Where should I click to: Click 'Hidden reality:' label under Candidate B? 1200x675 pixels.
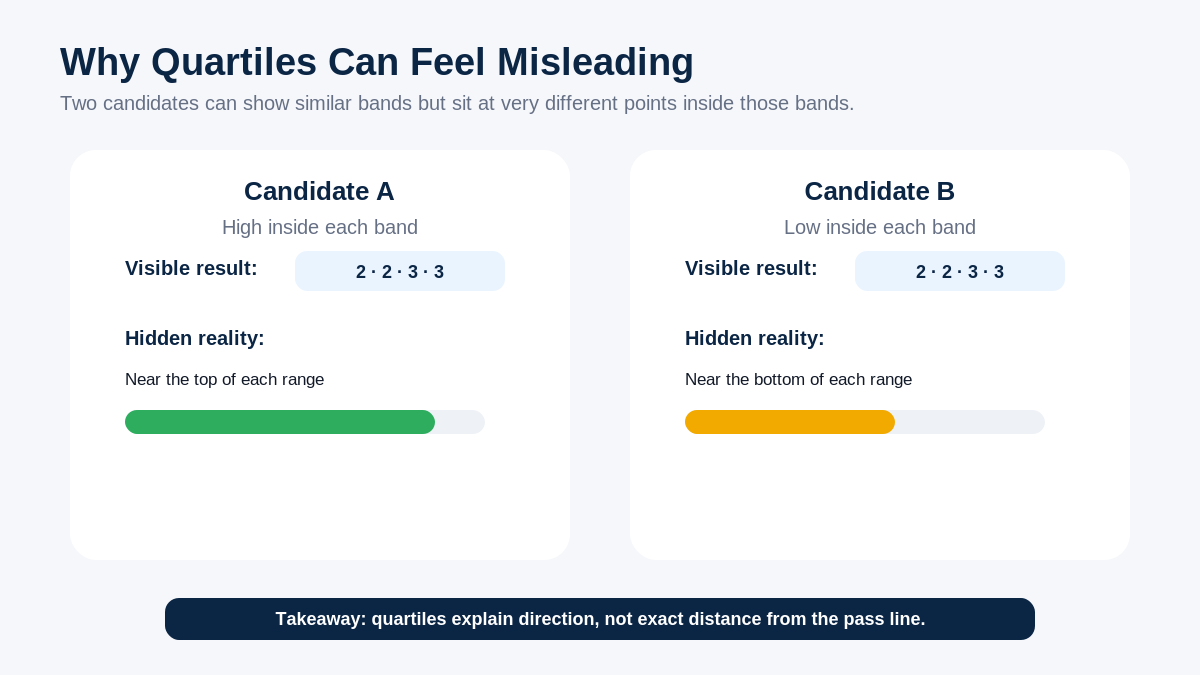[755, 338]
